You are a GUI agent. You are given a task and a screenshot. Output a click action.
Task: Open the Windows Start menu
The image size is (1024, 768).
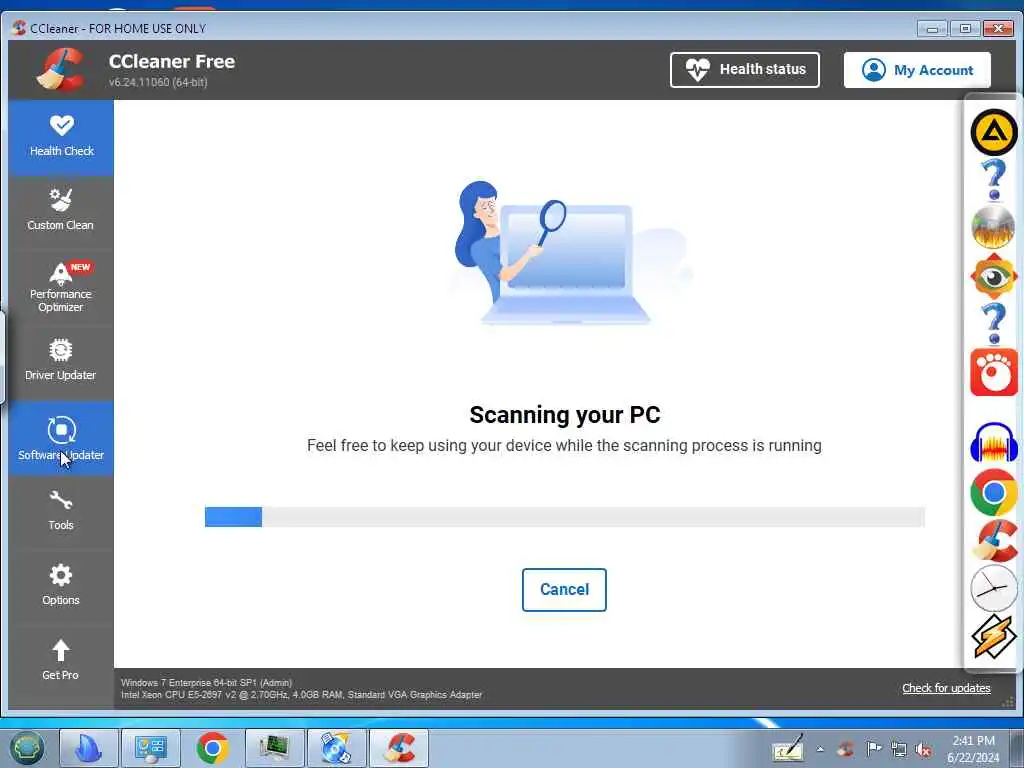[26, 748]
